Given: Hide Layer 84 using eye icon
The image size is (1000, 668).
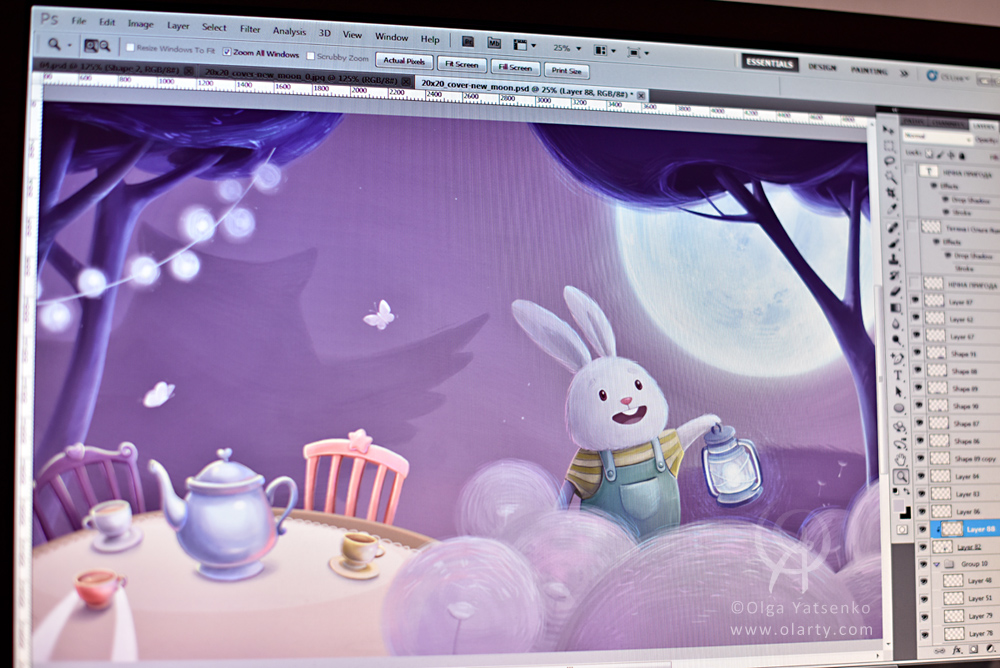Looking at the screenshot, I should point(920,475).
